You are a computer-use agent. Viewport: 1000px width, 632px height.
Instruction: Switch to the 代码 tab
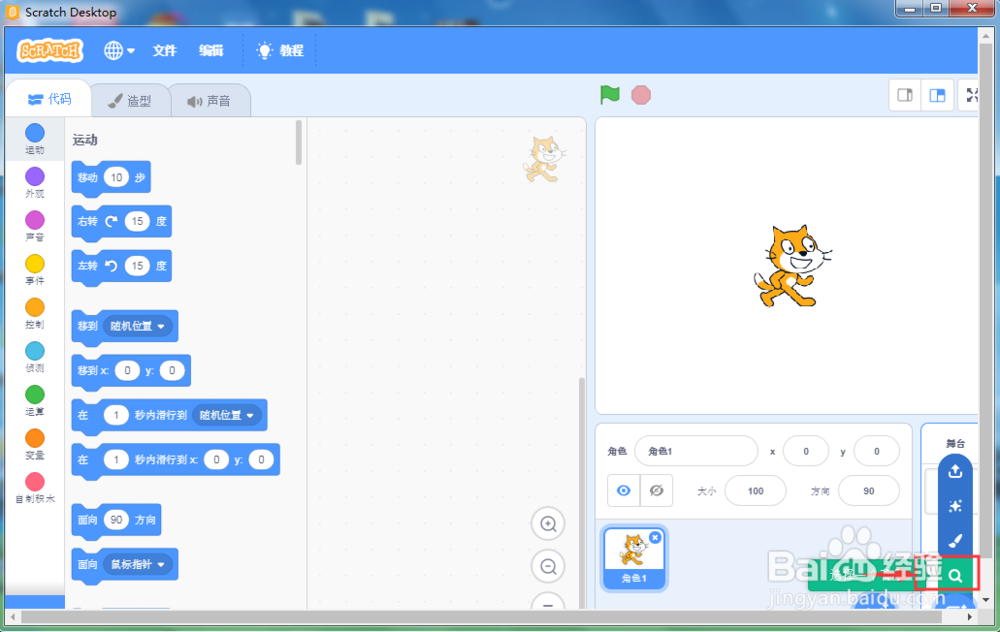[50, 99]
